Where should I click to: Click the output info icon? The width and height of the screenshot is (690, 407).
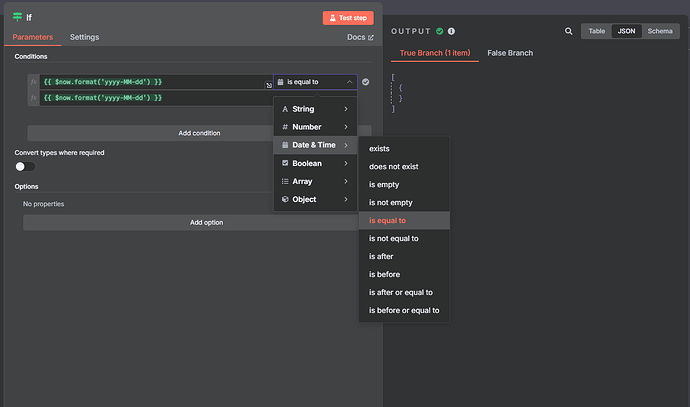451,31
